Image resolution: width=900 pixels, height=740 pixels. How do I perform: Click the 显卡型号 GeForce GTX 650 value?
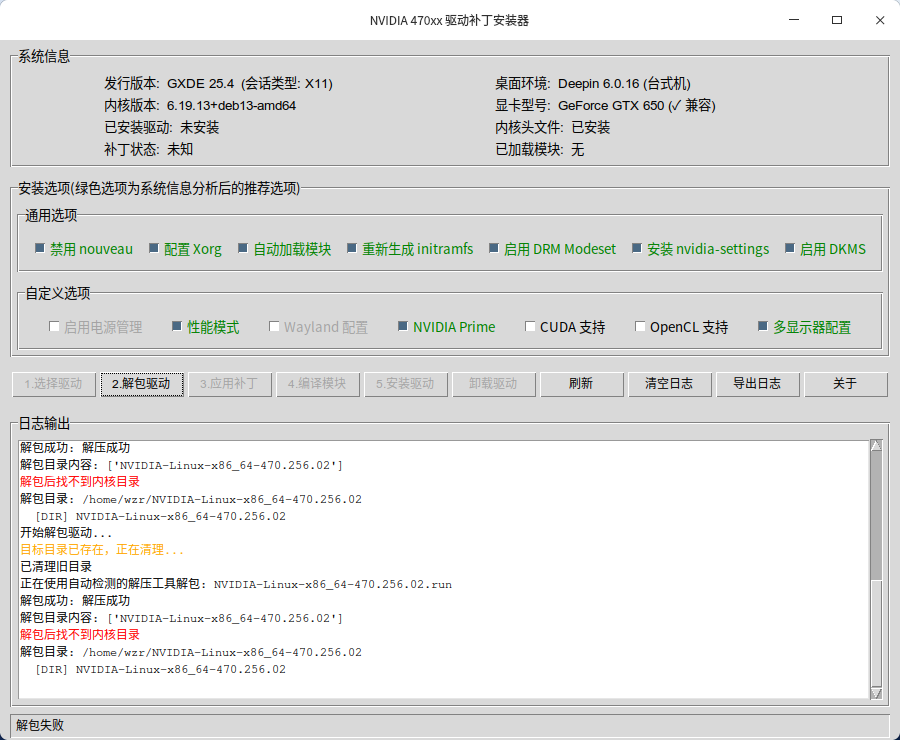pyautogui.click(x=637, y=106)
